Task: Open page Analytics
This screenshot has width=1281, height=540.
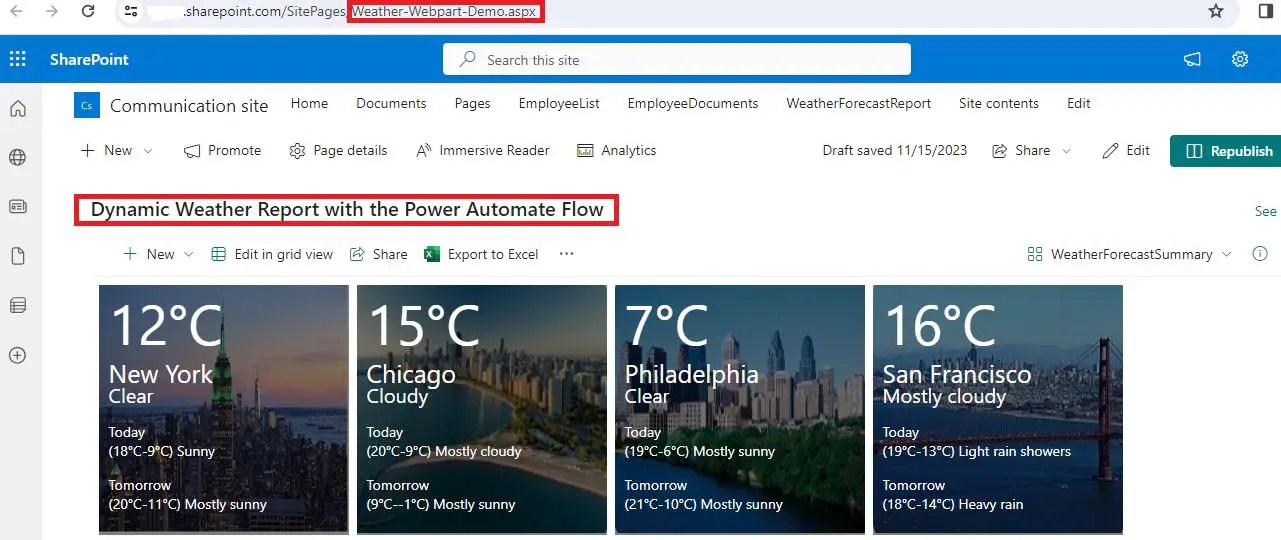Action: click(617, 150)
